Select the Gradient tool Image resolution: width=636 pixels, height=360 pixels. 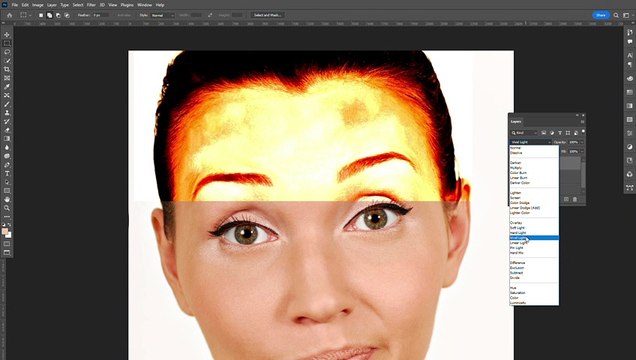point(7,139)
